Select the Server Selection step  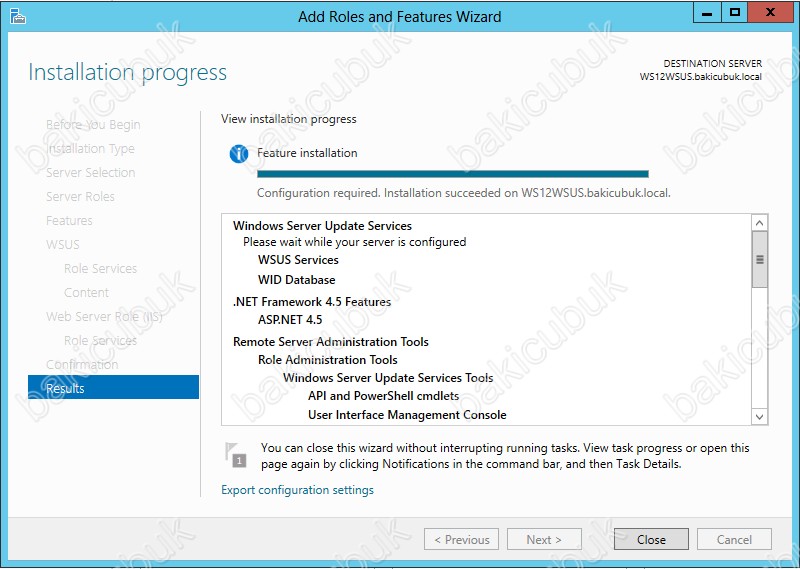click(x=91, y=172)
